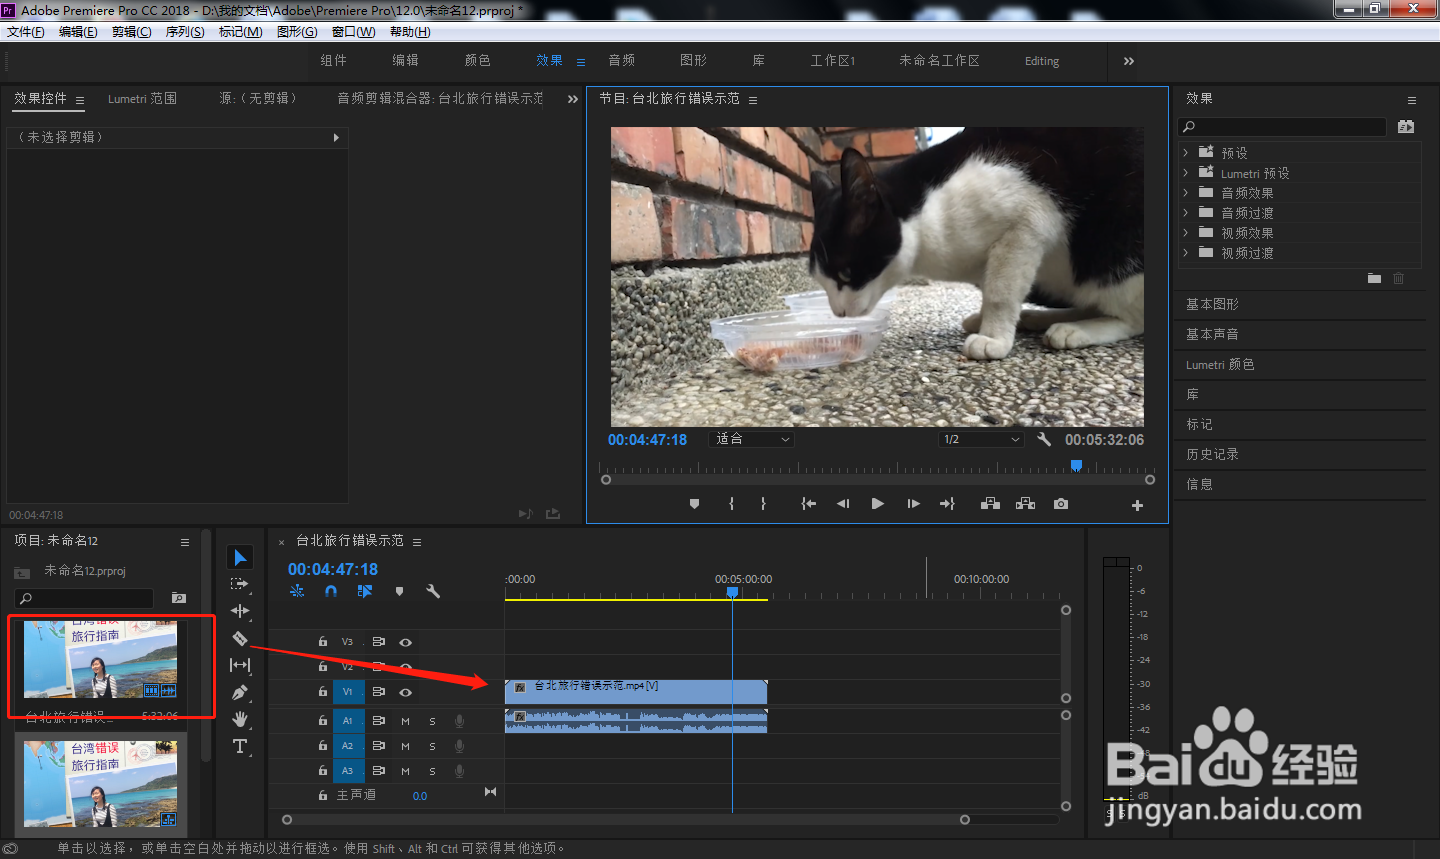This screenshot has height=859, width=1440.
Task: Toggle Snap magnet in timeline
Action: 331,591
